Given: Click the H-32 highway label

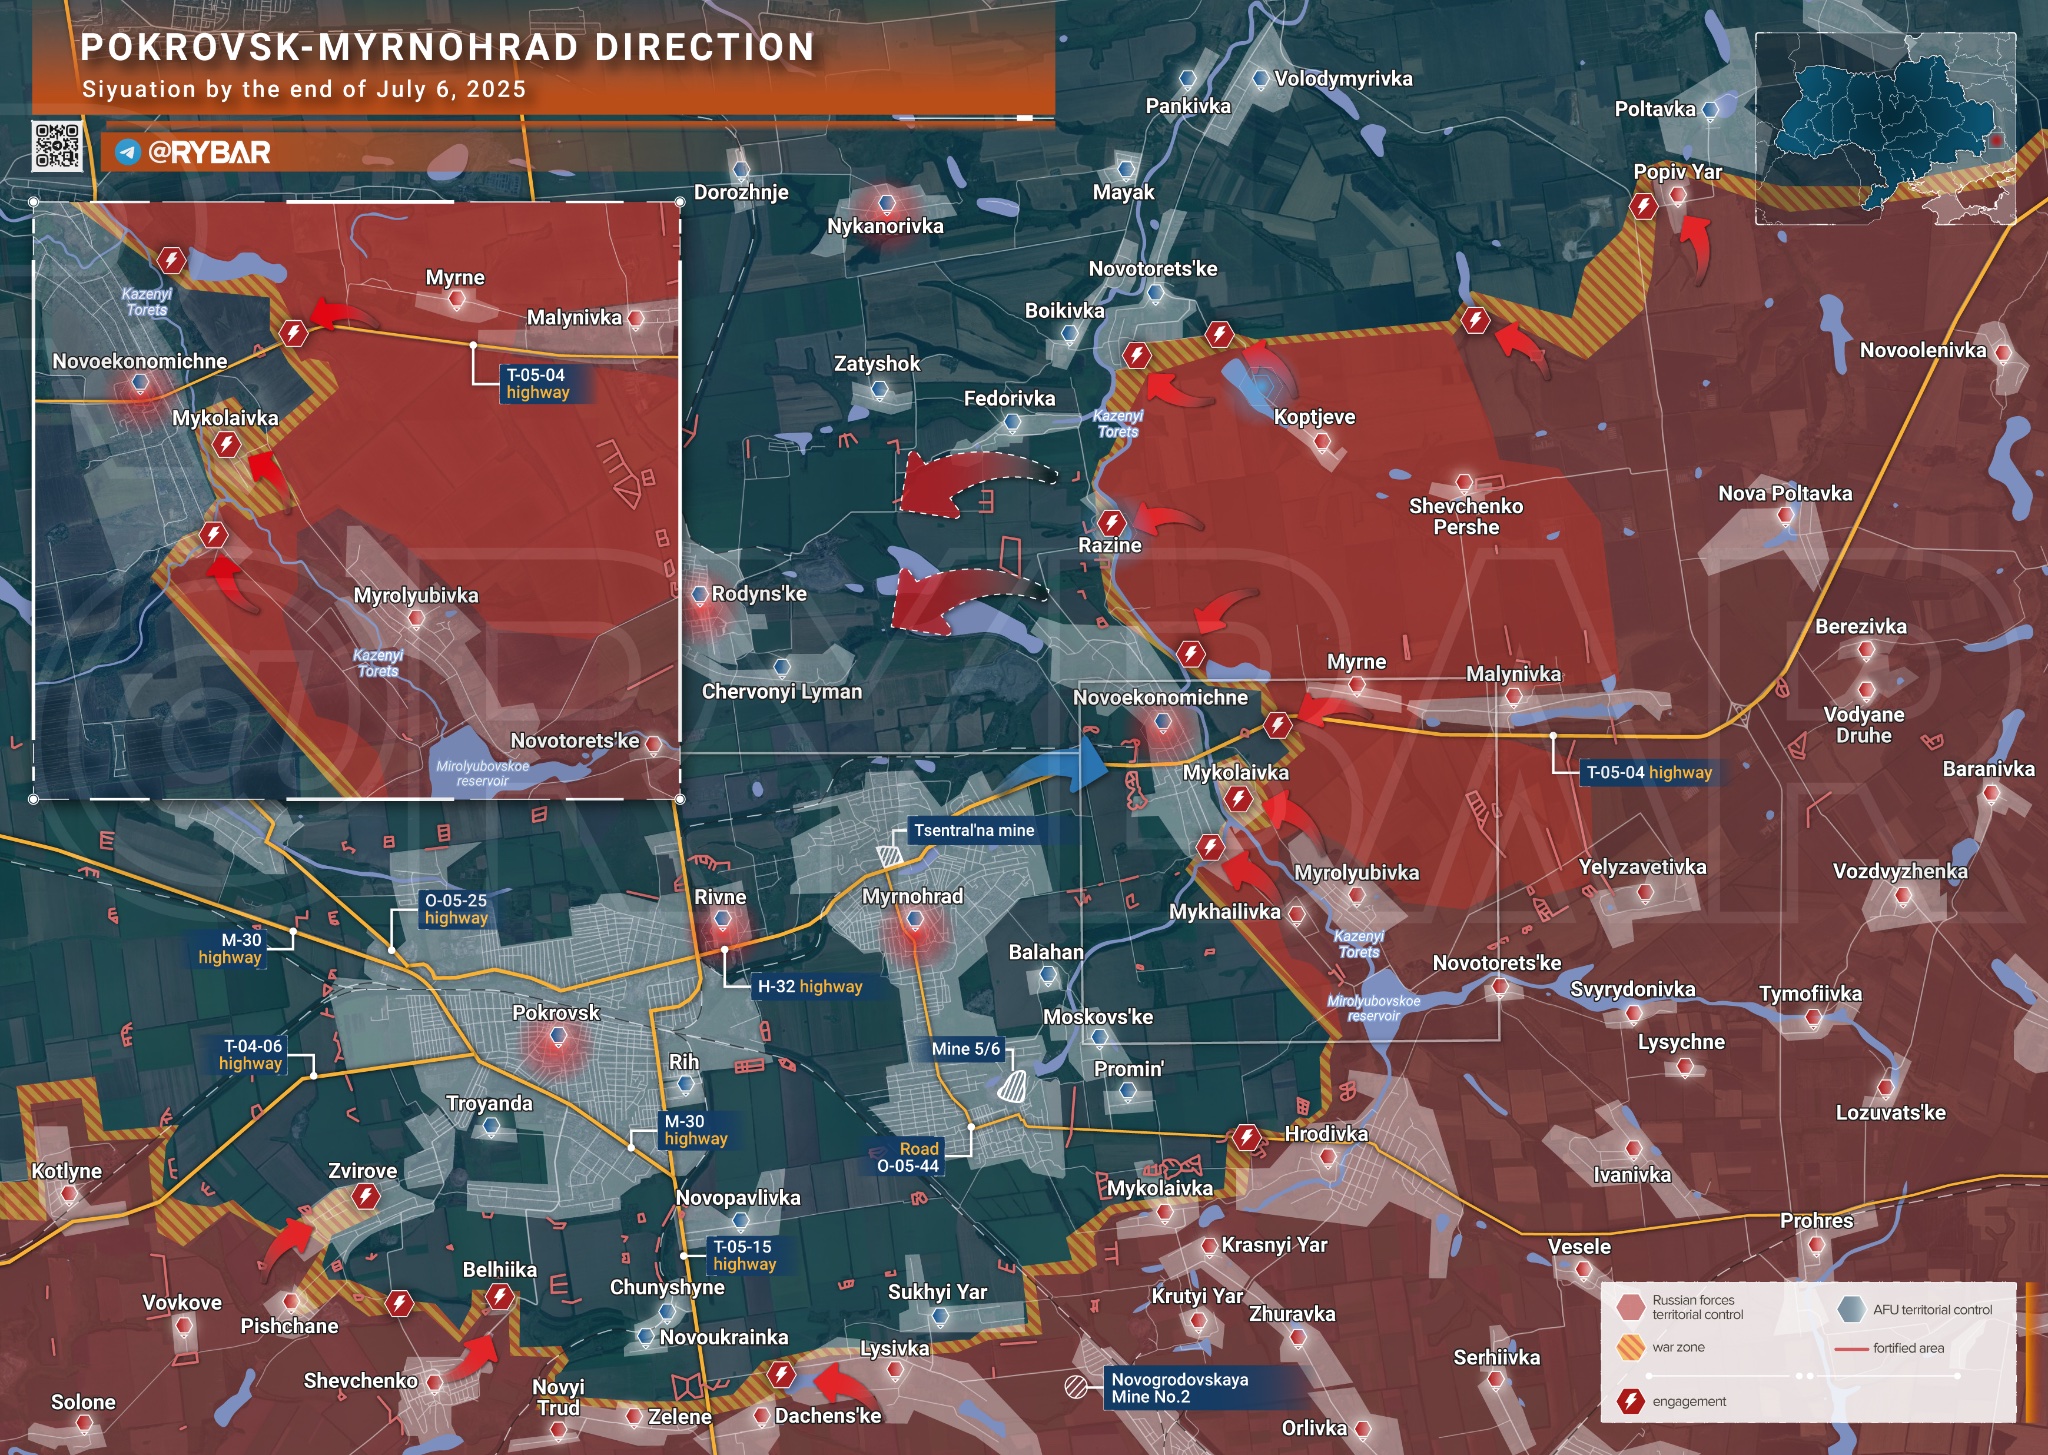Looking at the screenshot, I should (x=809, y=986).
